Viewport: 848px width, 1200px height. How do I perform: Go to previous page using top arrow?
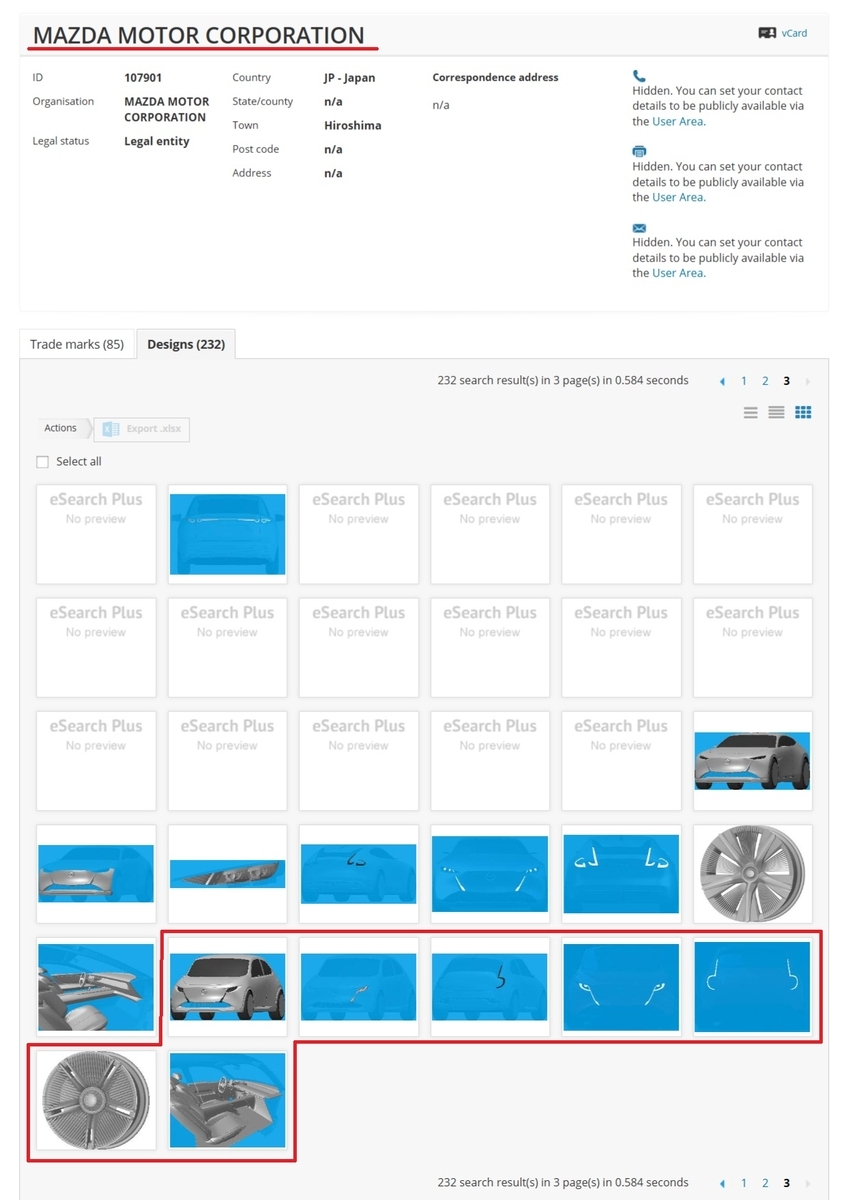click(723, 381)
